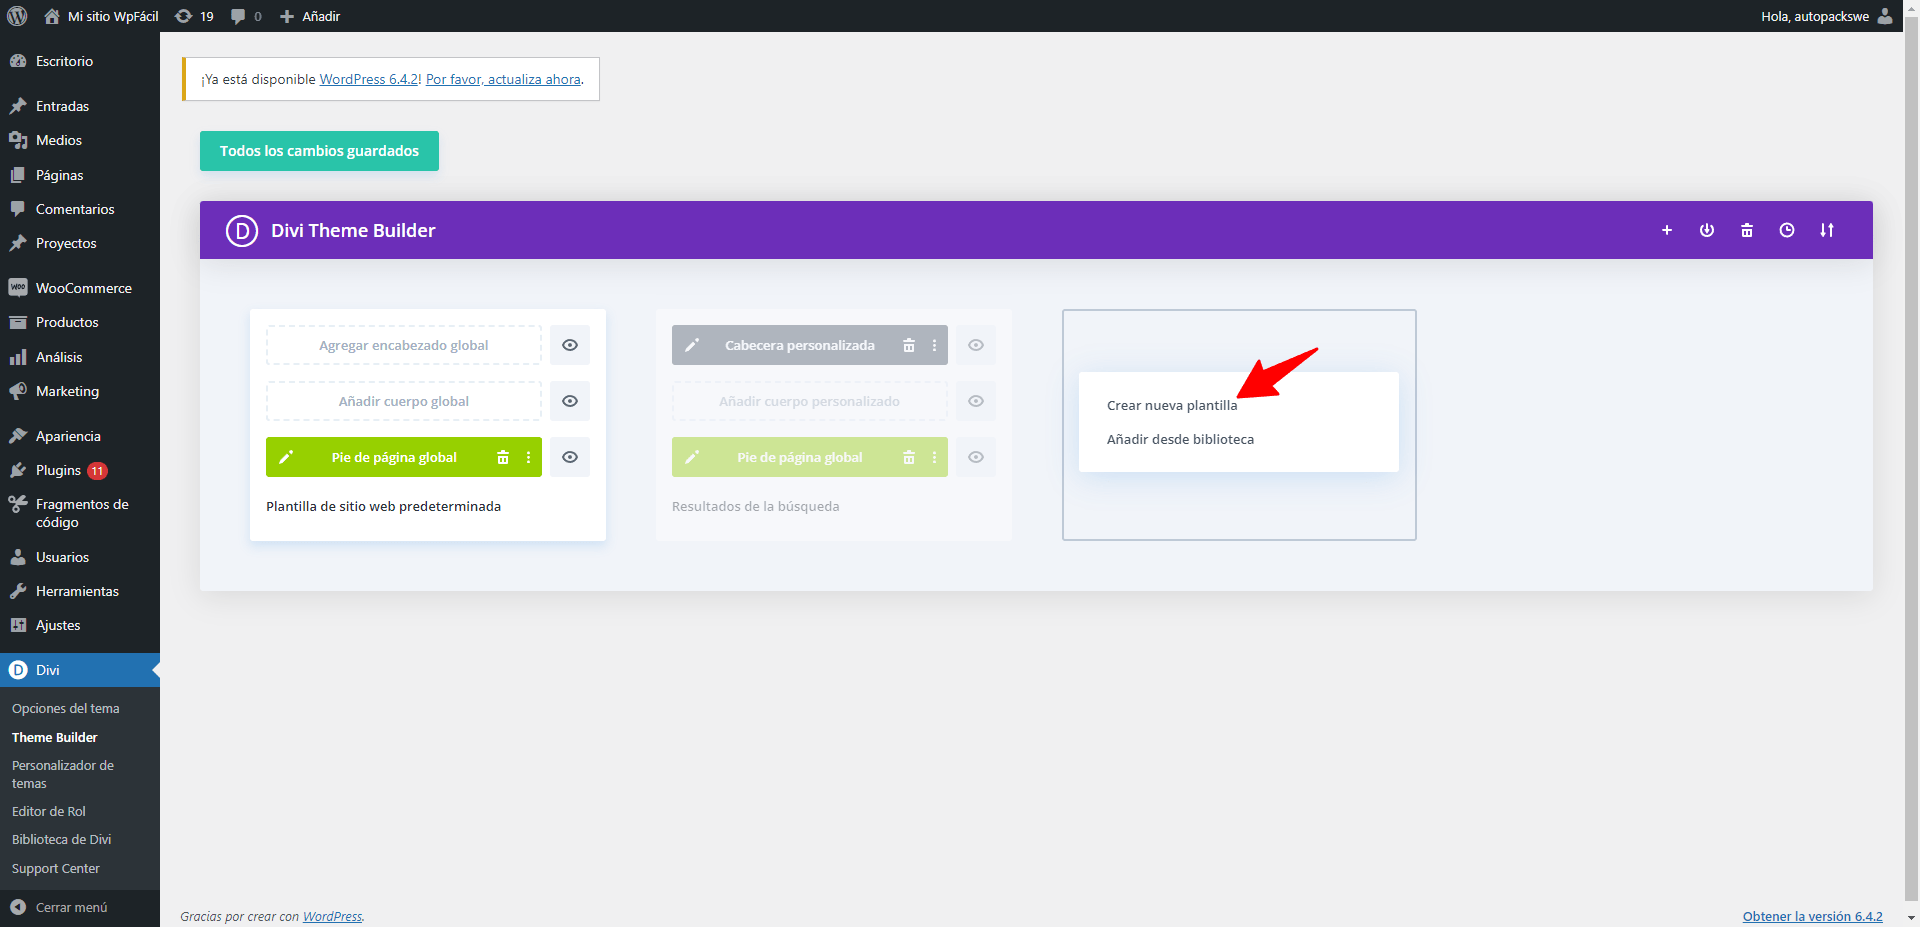Open the Hola, autopackswe user menu
The image size is (1920, 927).
point(1826,16)
